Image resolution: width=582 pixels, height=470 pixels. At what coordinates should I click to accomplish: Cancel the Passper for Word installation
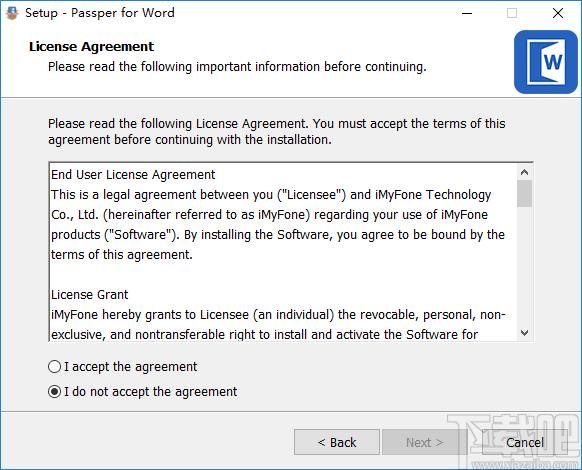point(524,442)
